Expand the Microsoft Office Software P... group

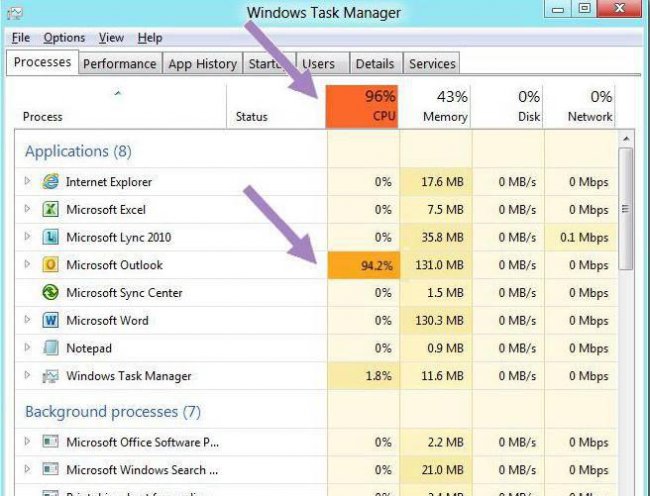point(27,441)
